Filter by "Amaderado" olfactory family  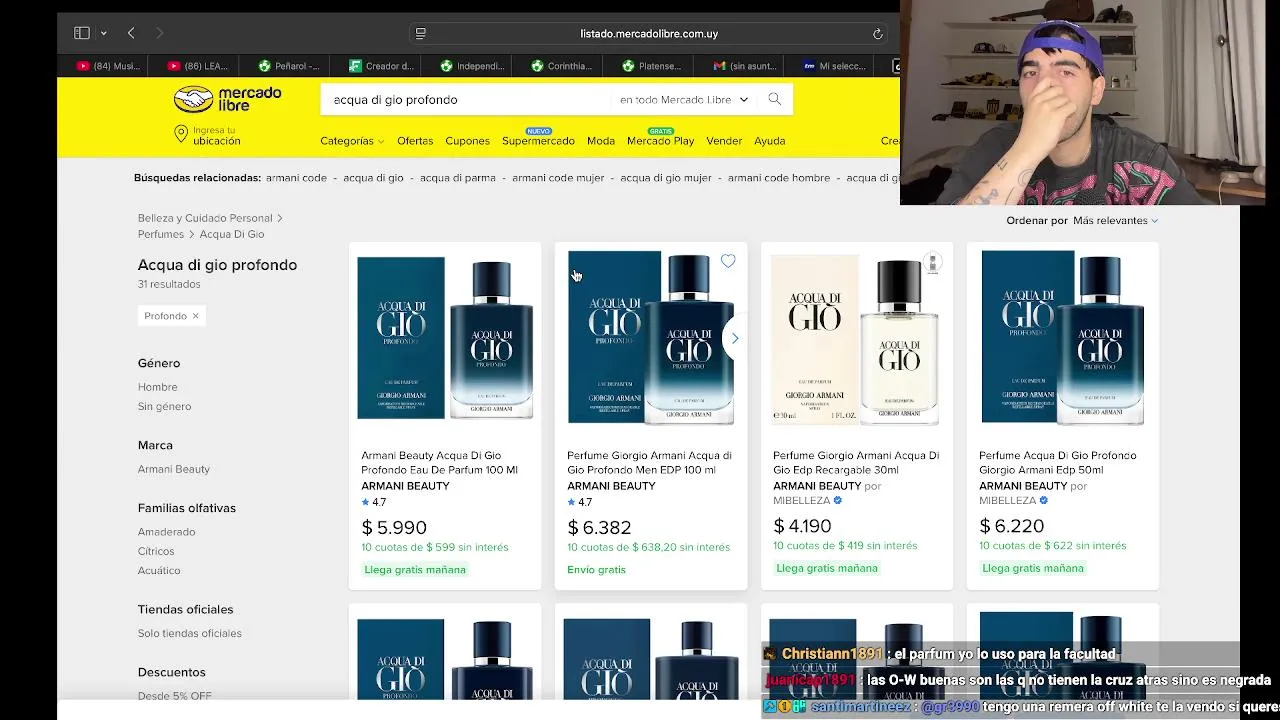(x=167, y=532)
